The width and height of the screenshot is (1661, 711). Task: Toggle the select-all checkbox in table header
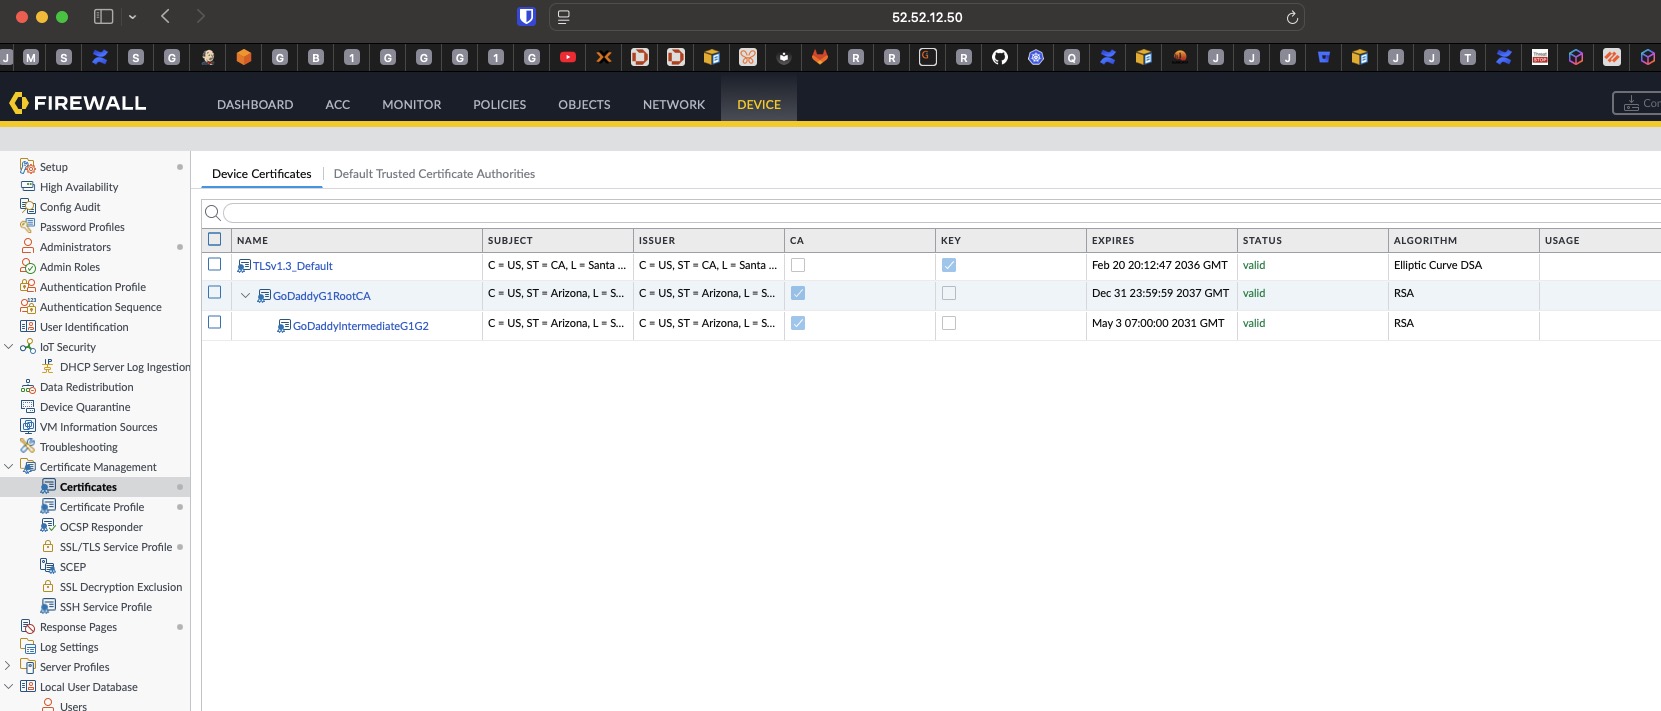214,240
